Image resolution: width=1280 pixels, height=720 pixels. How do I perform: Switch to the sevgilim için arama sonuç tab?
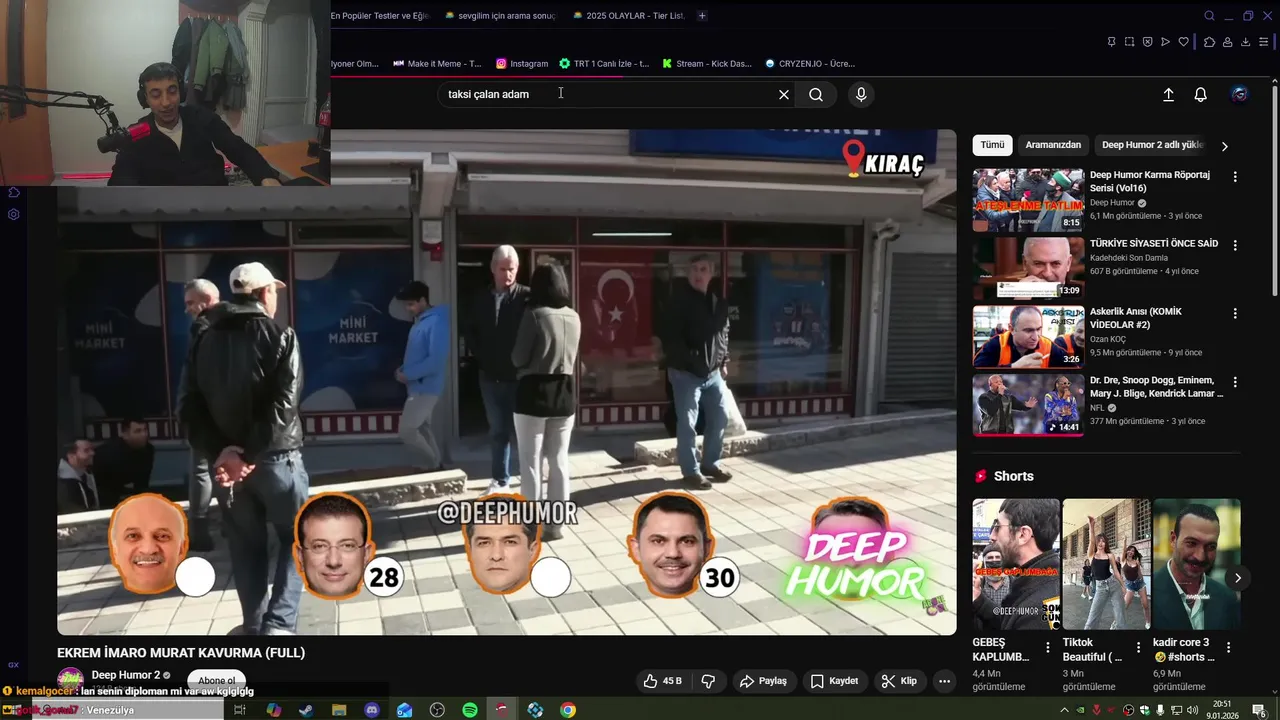(499, 16)
